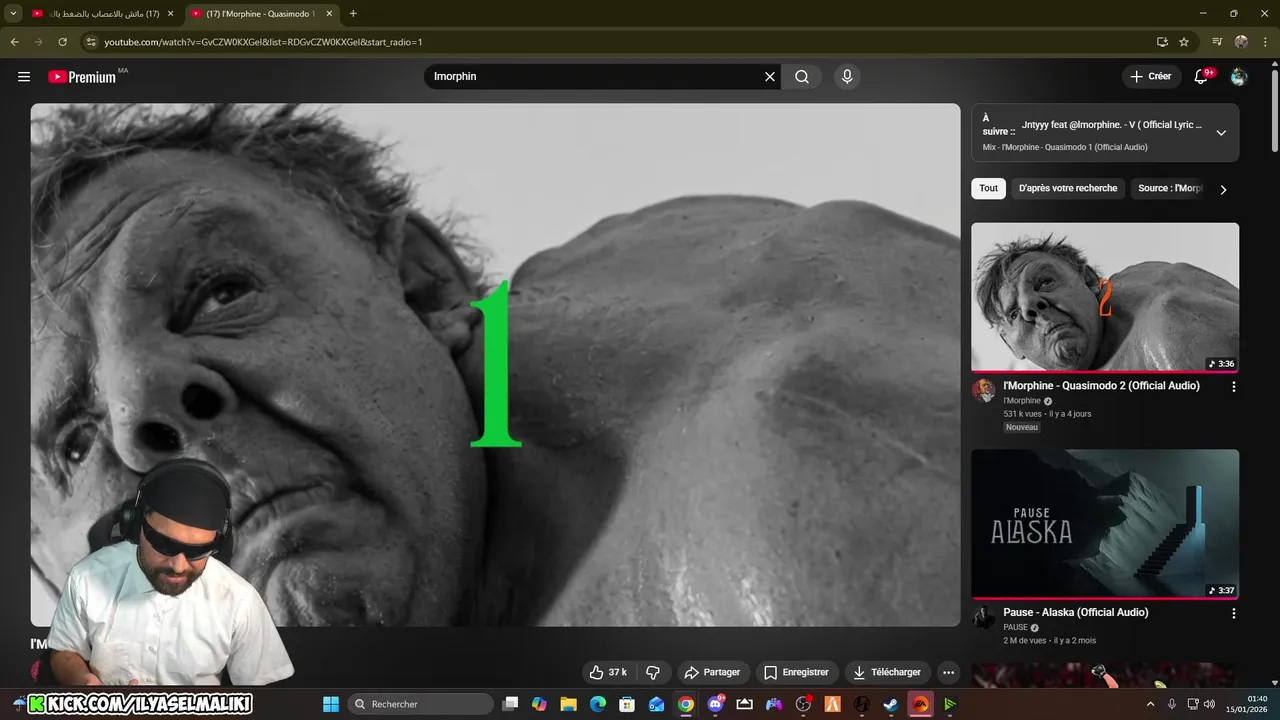Visit PAUSE channel name link
Image resolution: width=1280 pixels, height=720 pixels.
point(1016,628)
